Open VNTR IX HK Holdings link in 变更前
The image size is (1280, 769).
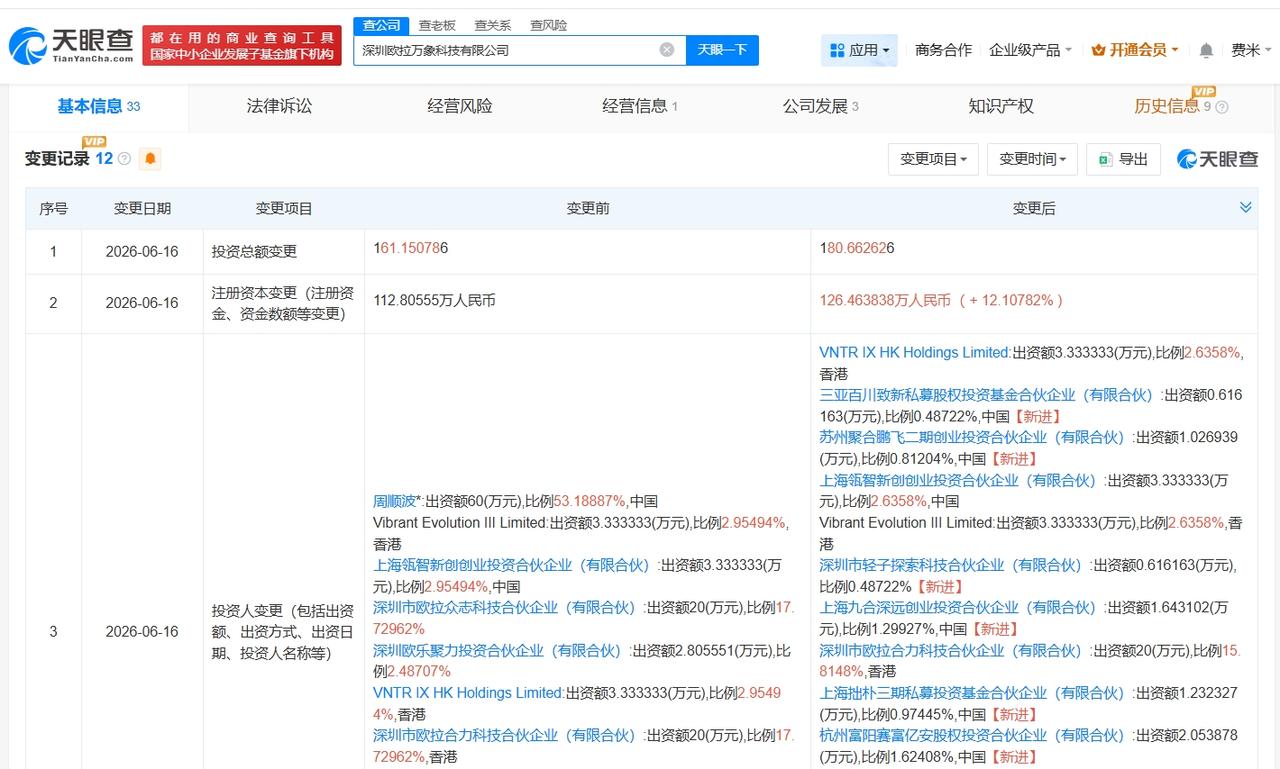point(468,693)
